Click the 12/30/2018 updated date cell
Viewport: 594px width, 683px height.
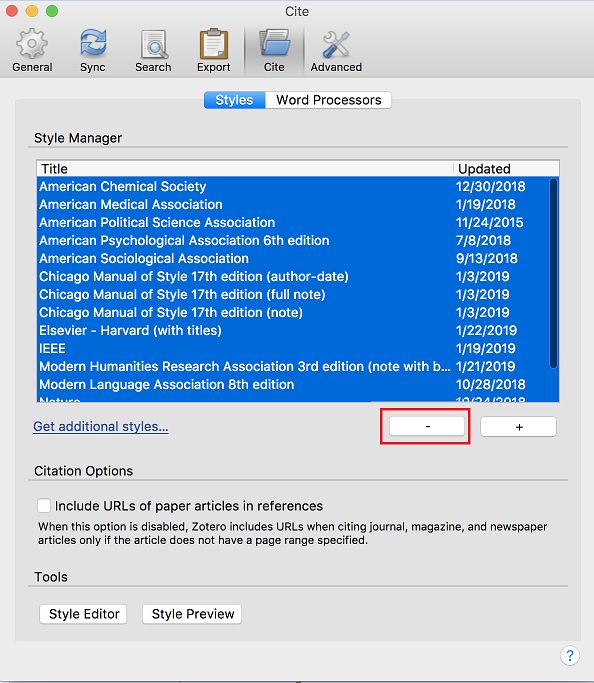tap(490, 186)
